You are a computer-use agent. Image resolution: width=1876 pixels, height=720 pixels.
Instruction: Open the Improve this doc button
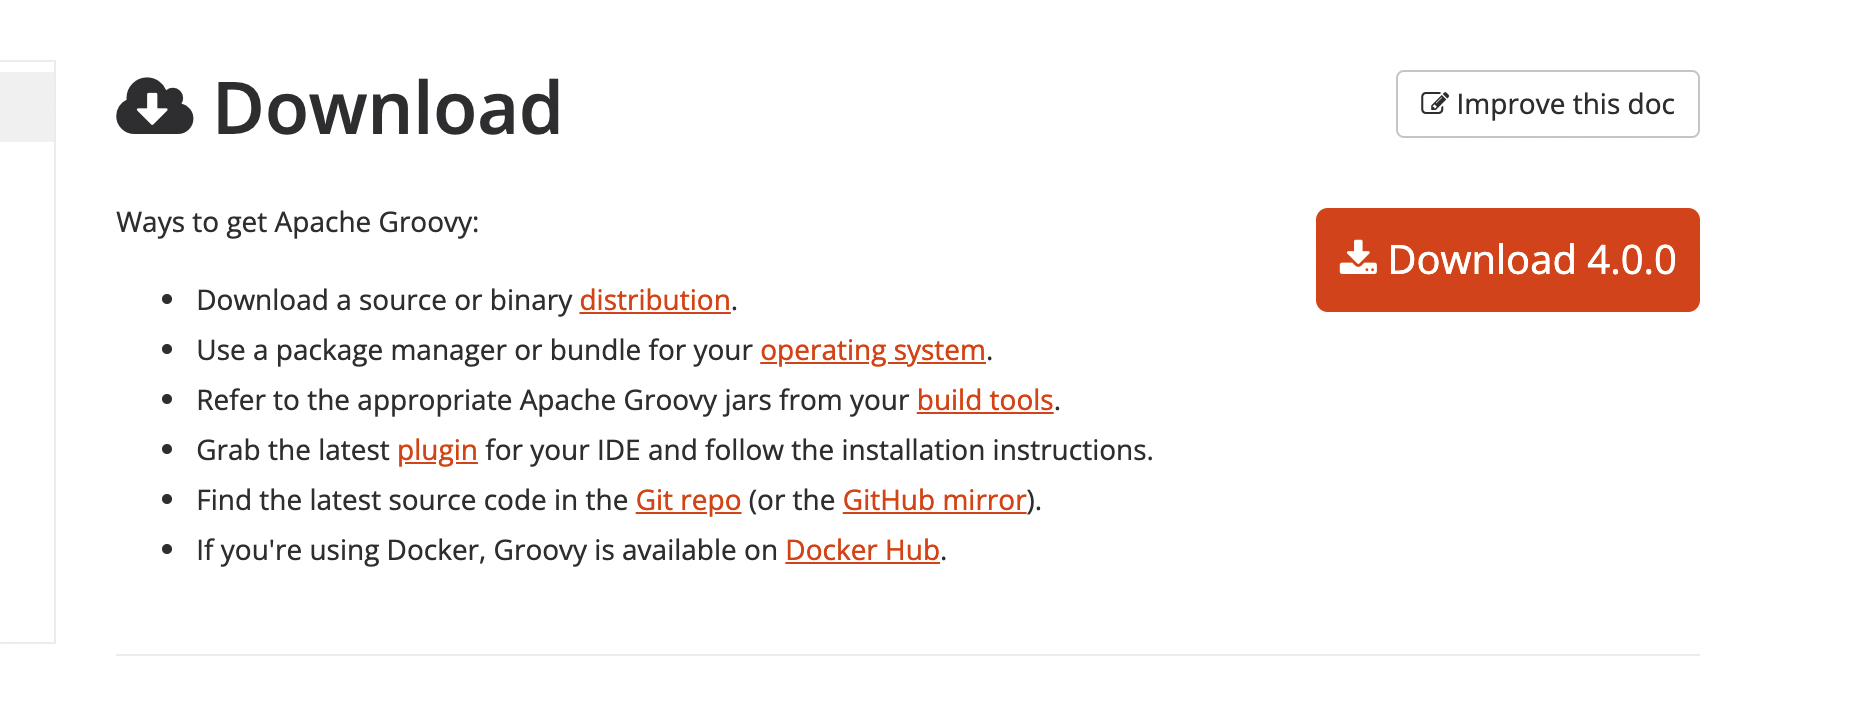pyautogui.click(x=1547, y=104)
